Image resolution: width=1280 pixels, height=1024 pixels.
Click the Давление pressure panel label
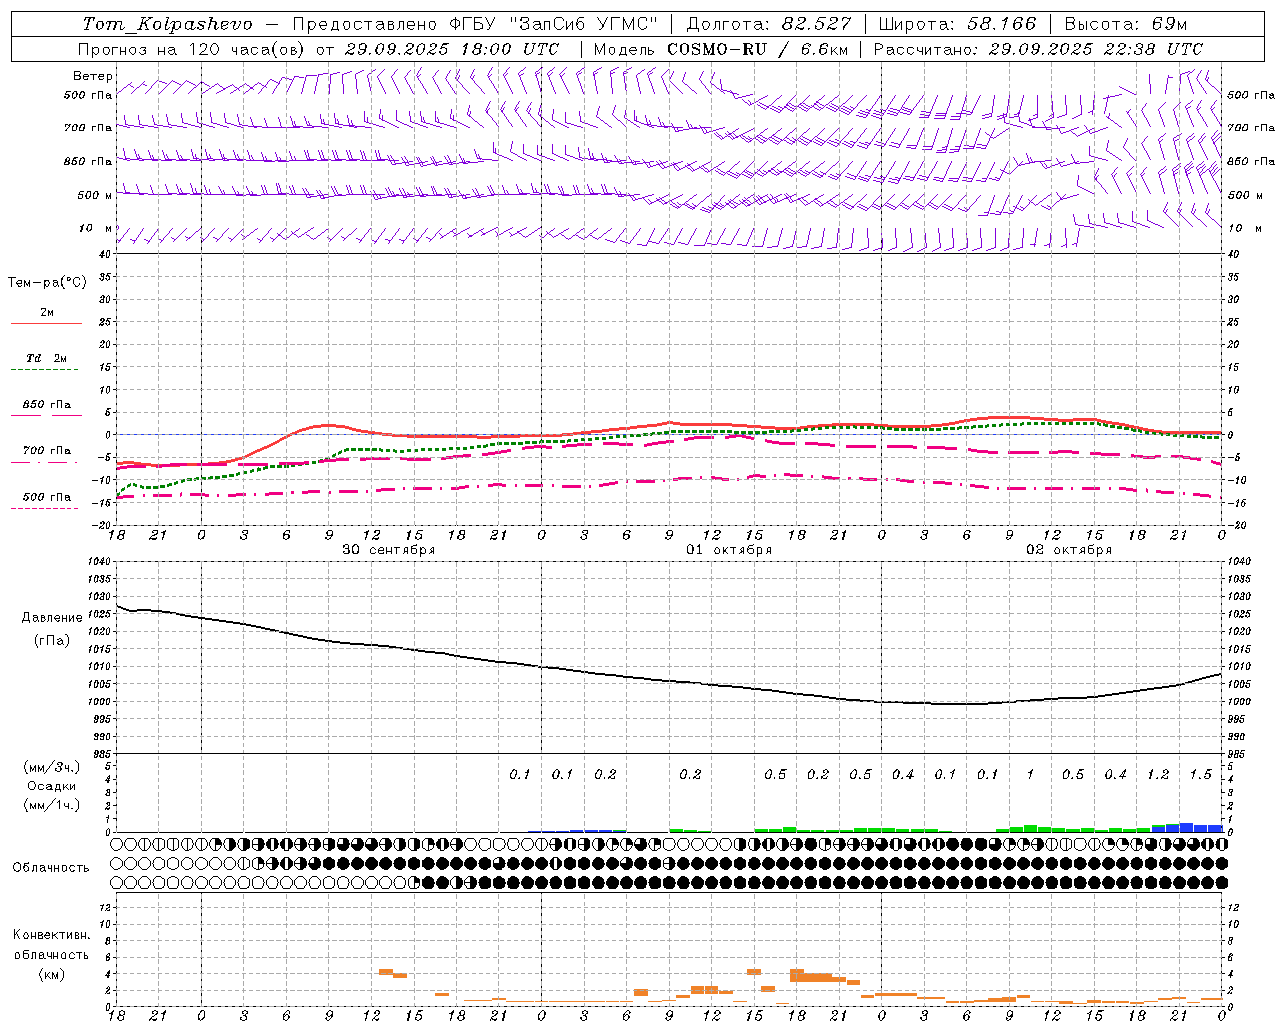(x=52, y=618)
